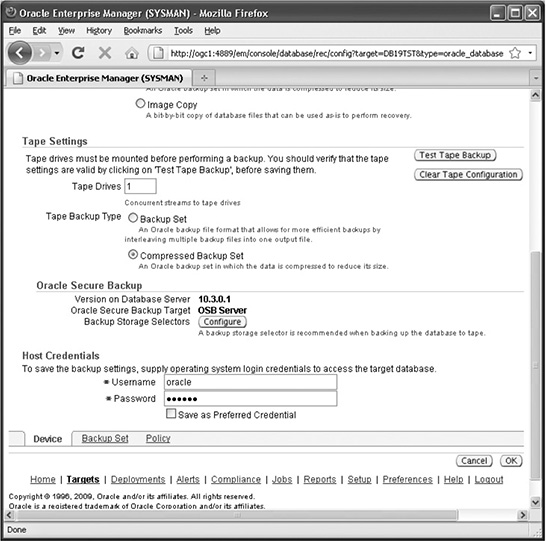Open the Deployments footer link

click(x=138, y=480)
